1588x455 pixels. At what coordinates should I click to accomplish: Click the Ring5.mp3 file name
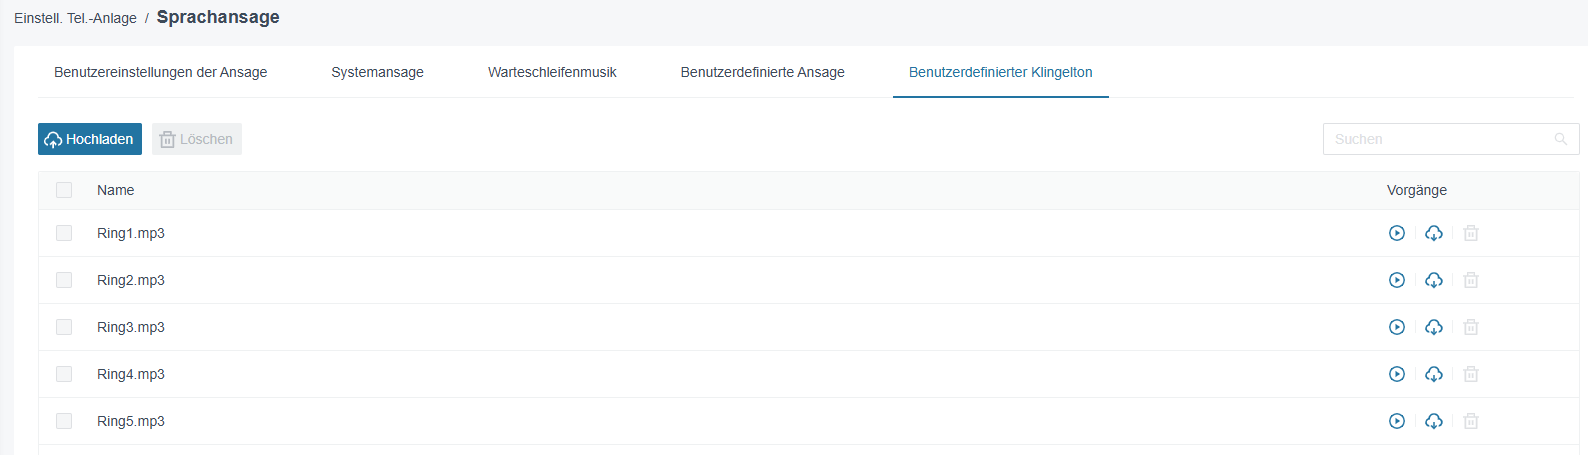(x=131, y=421)
